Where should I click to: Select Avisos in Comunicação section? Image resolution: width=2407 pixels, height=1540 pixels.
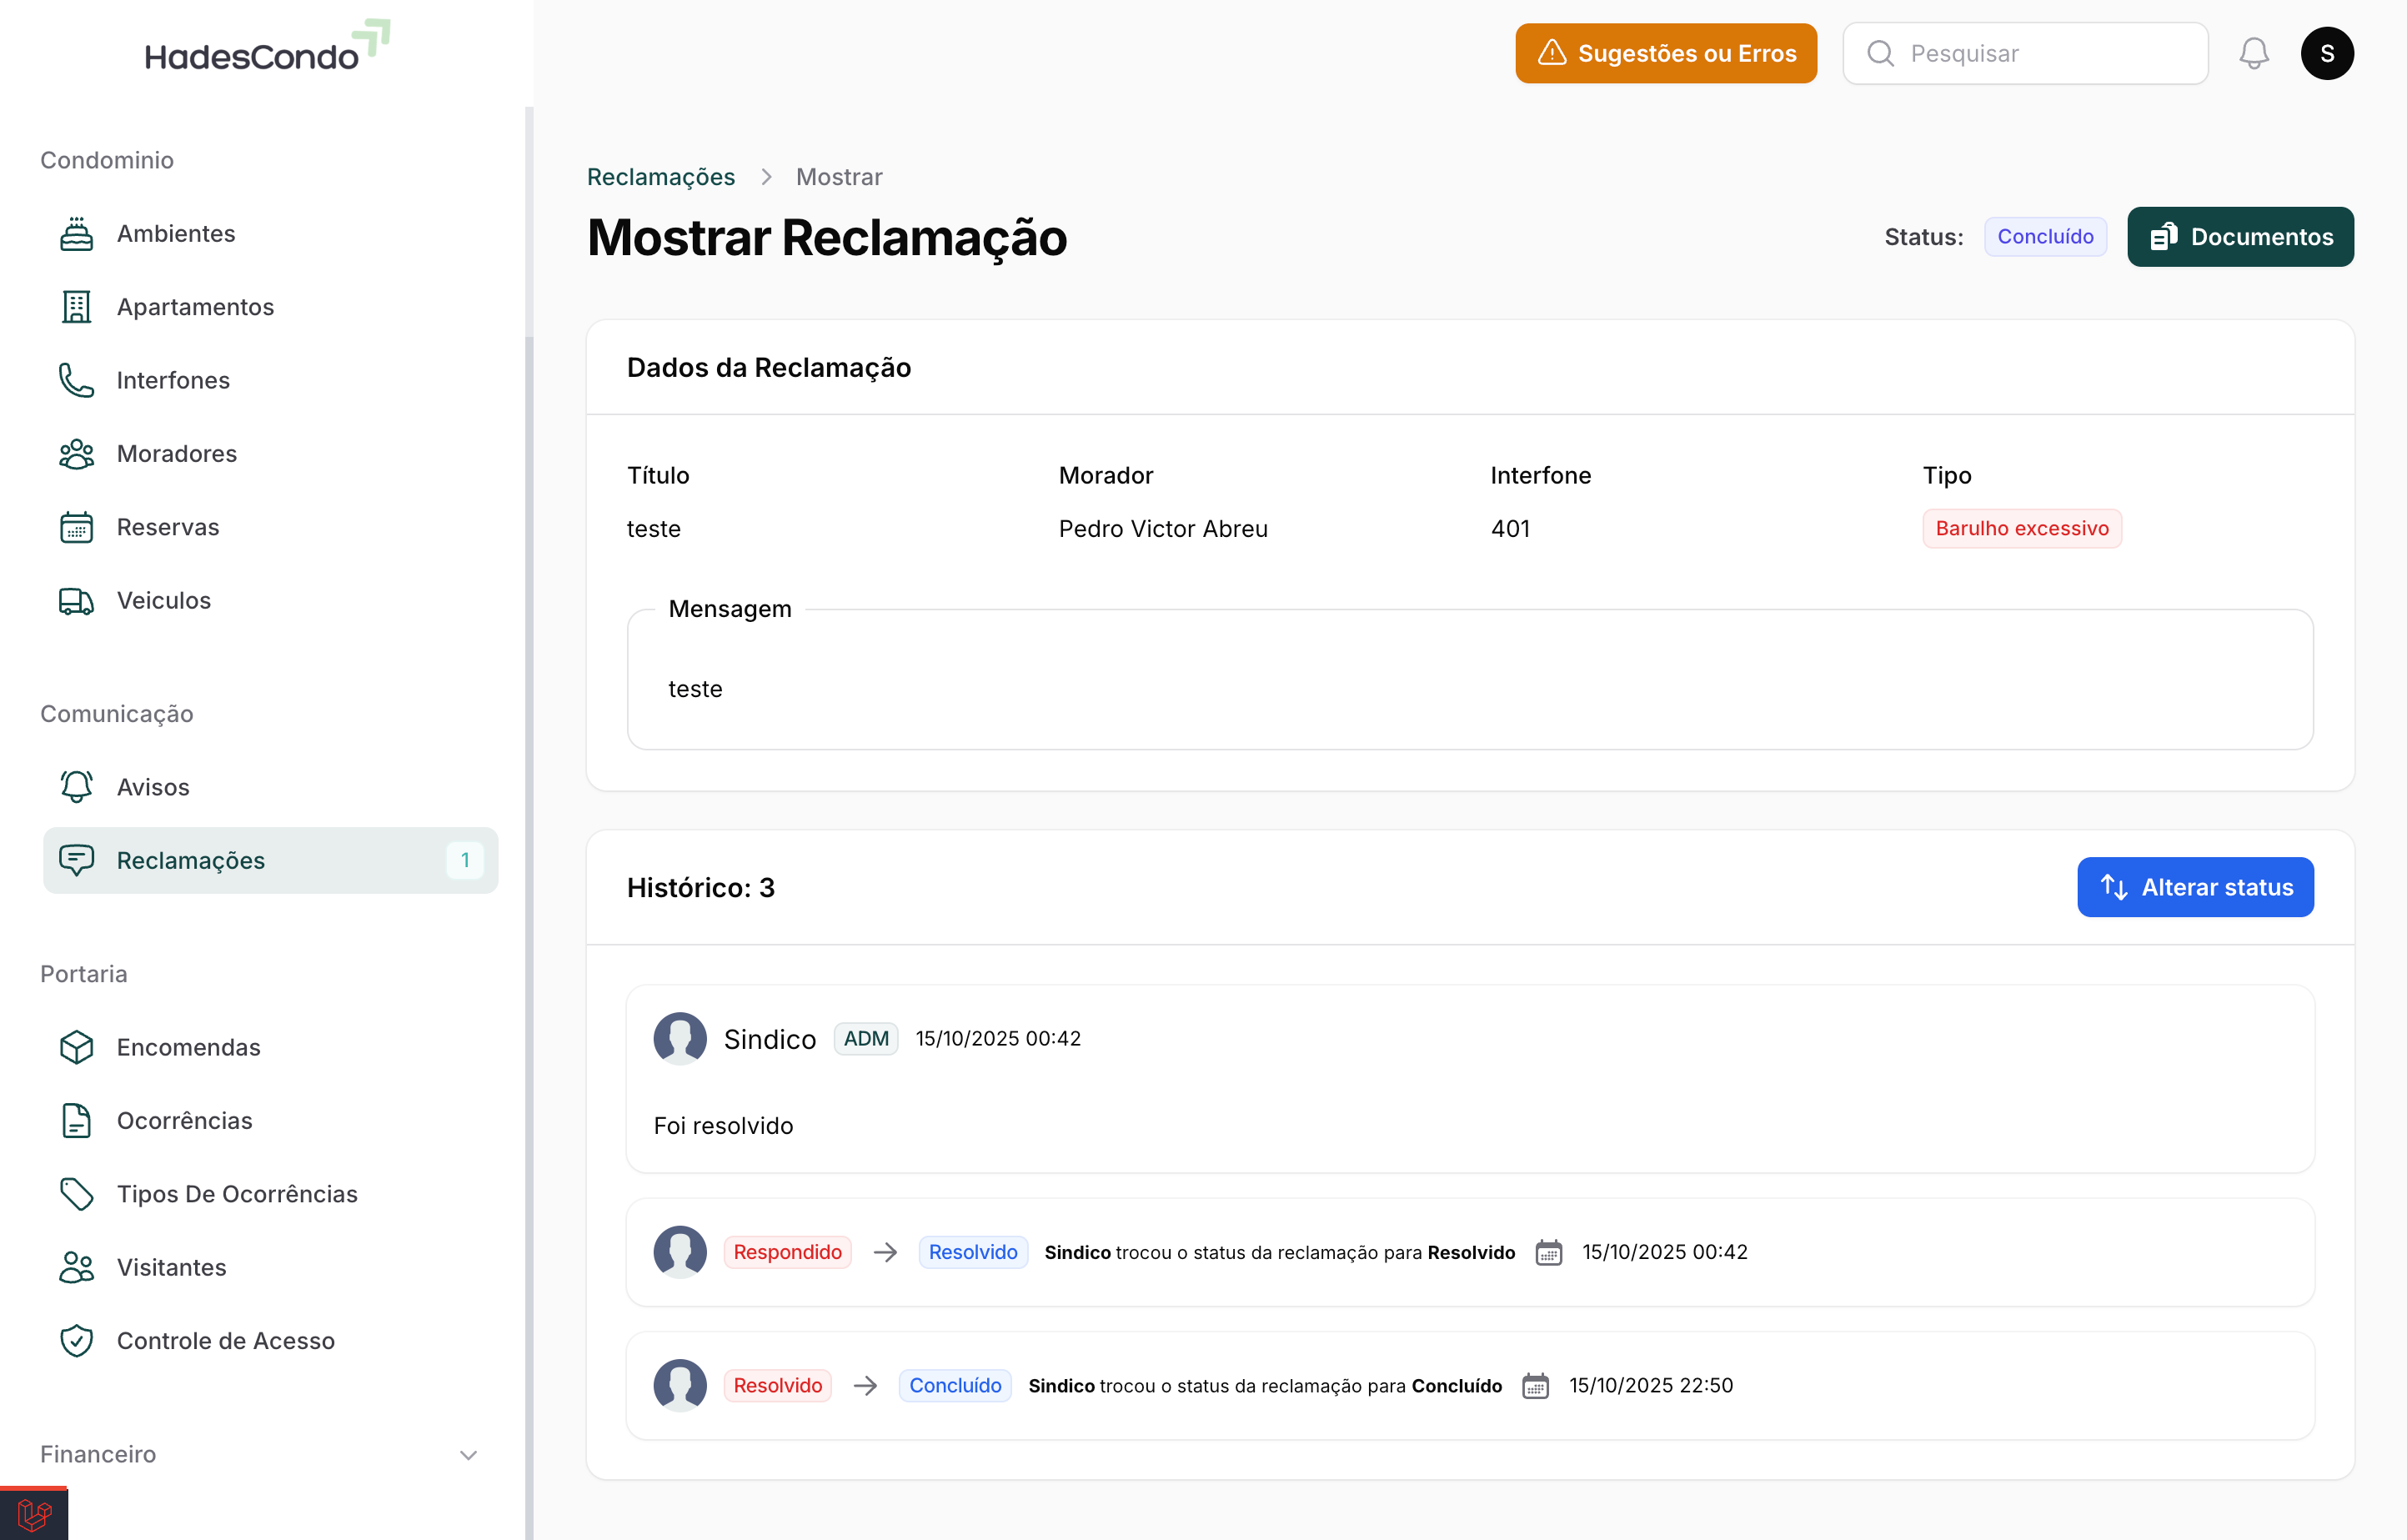(153, 787)
